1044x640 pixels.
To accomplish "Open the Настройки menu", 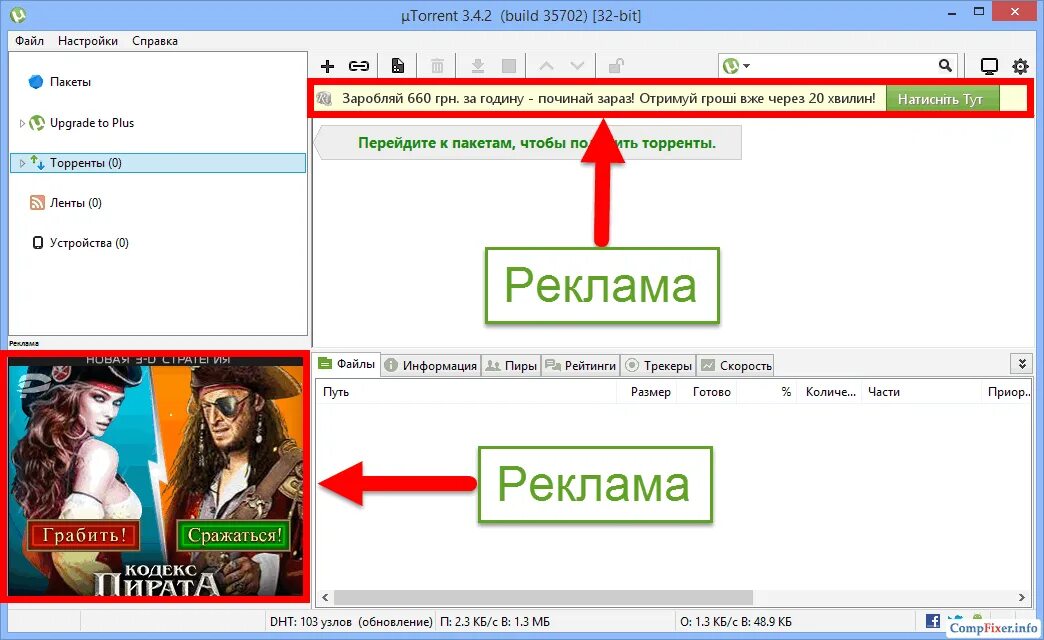I will coord(88,41).
